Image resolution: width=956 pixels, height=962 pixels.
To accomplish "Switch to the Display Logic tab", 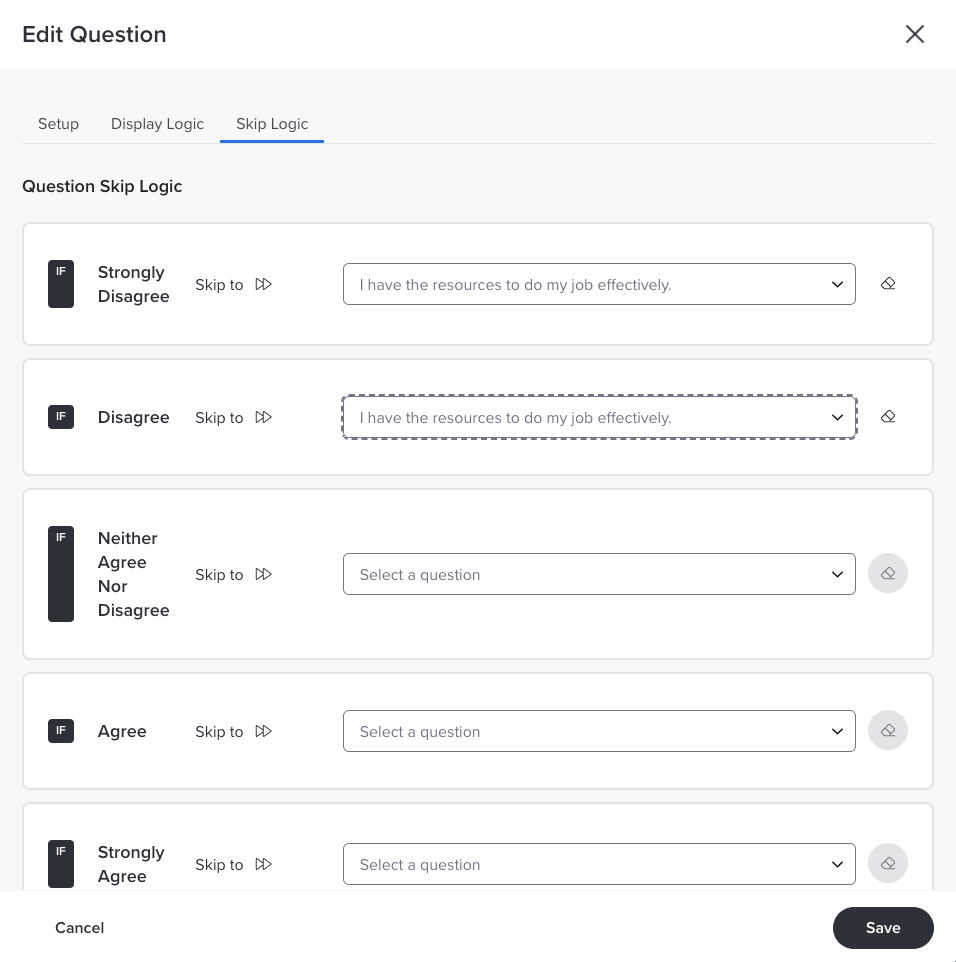I will click(x=157, y=124).
